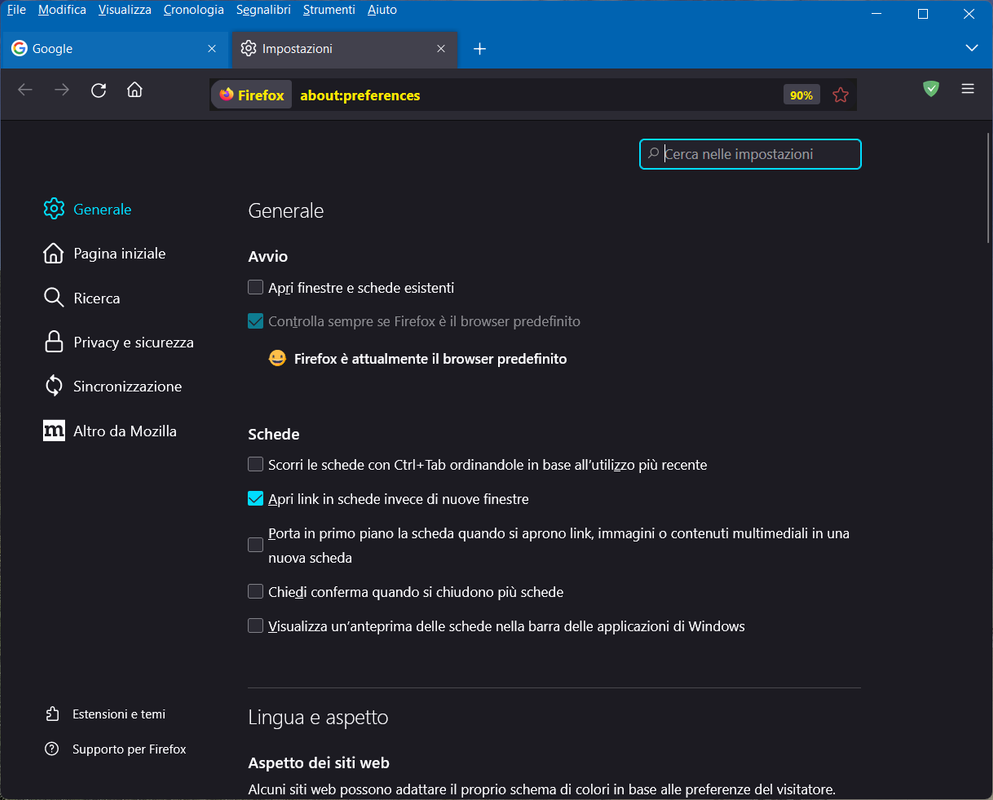Open the Sincronizzazione settings
The image size is (993, 800).
[x=113, y=386]
